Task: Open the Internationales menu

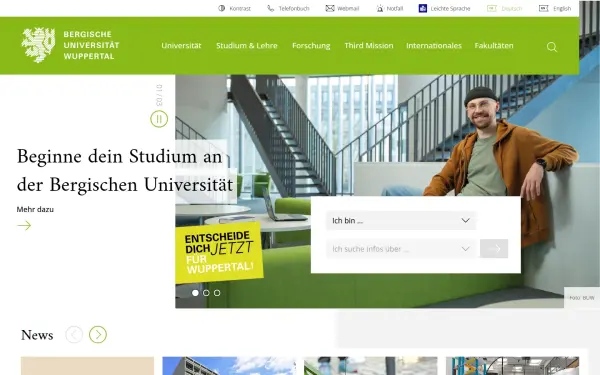Action: 434,46
